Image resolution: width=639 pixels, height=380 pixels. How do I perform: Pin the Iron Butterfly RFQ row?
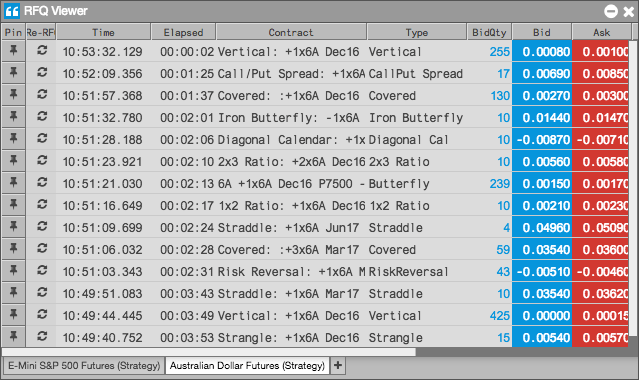[13, 117]
